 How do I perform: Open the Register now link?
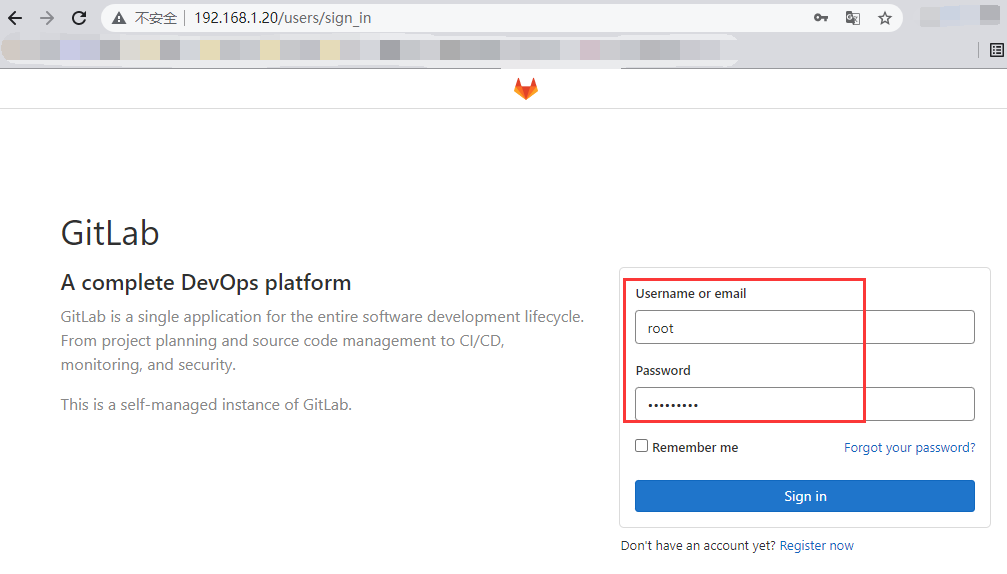(816, 546)
